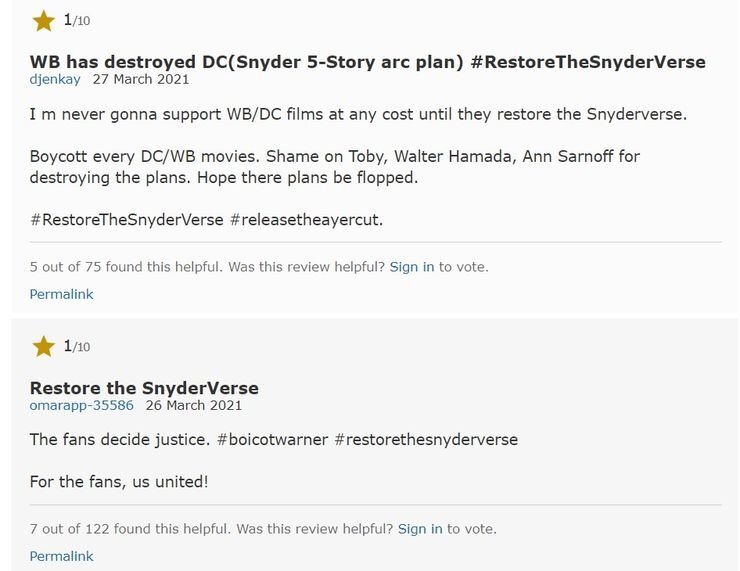This screenshot has height=571, width=740.
Task: Sign in to vote on djenkay's review
Action: tap(411, 267)
